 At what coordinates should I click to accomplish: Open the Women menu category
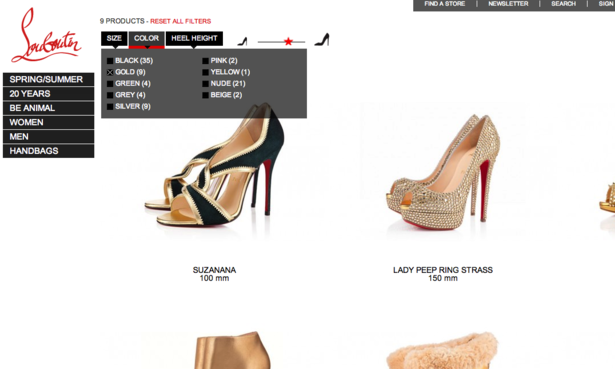[49, 122]
